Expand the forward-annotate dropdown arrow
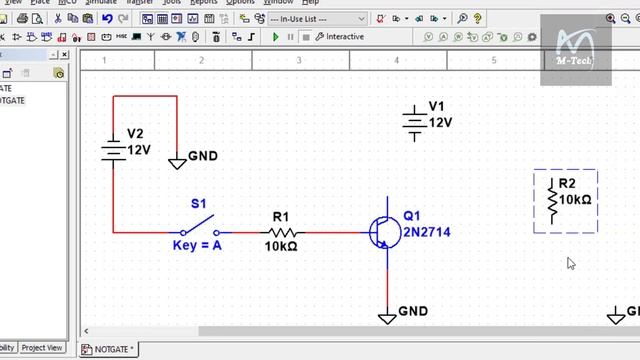Image resolution: width=640 pixels, height=360 pixels. click(444, 19)
